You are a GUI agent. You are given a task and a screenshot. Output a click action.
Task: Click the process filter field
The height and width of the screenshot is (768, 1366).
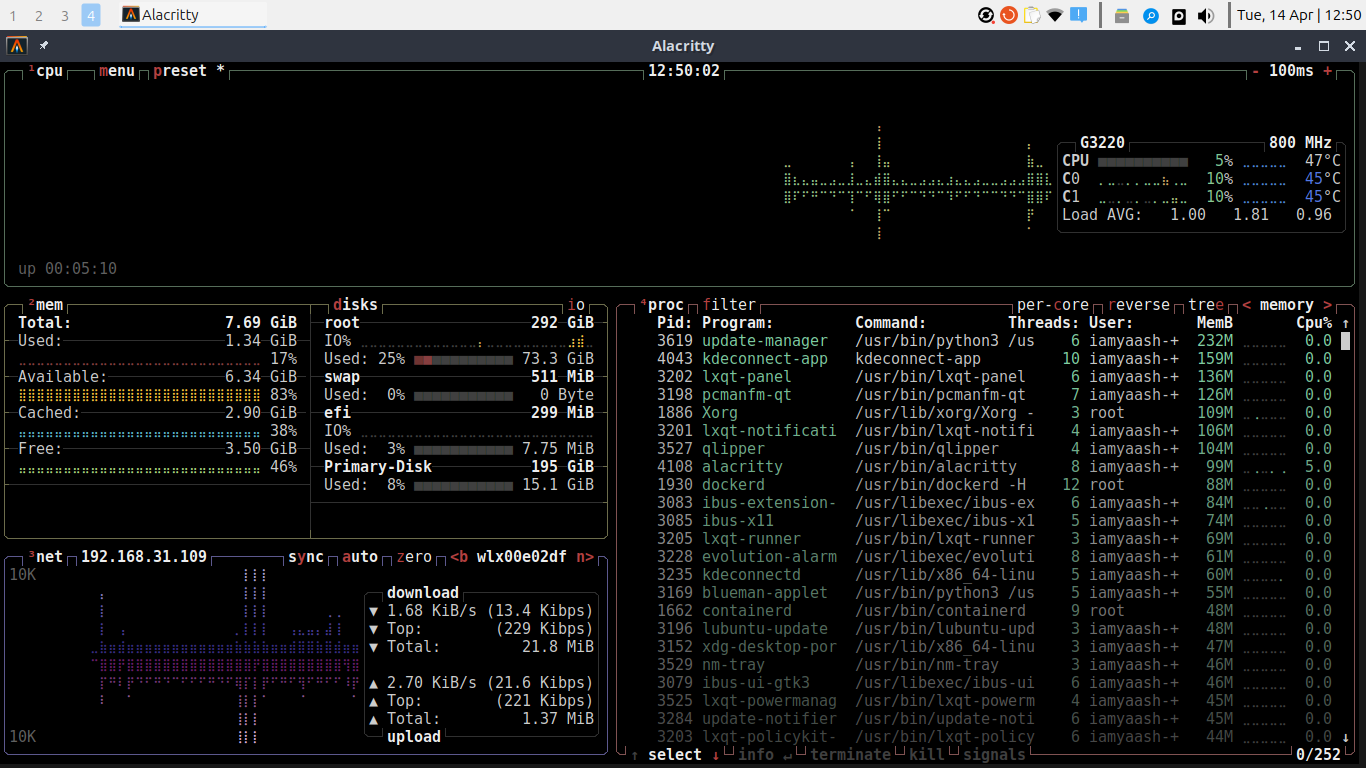point(729,305)
